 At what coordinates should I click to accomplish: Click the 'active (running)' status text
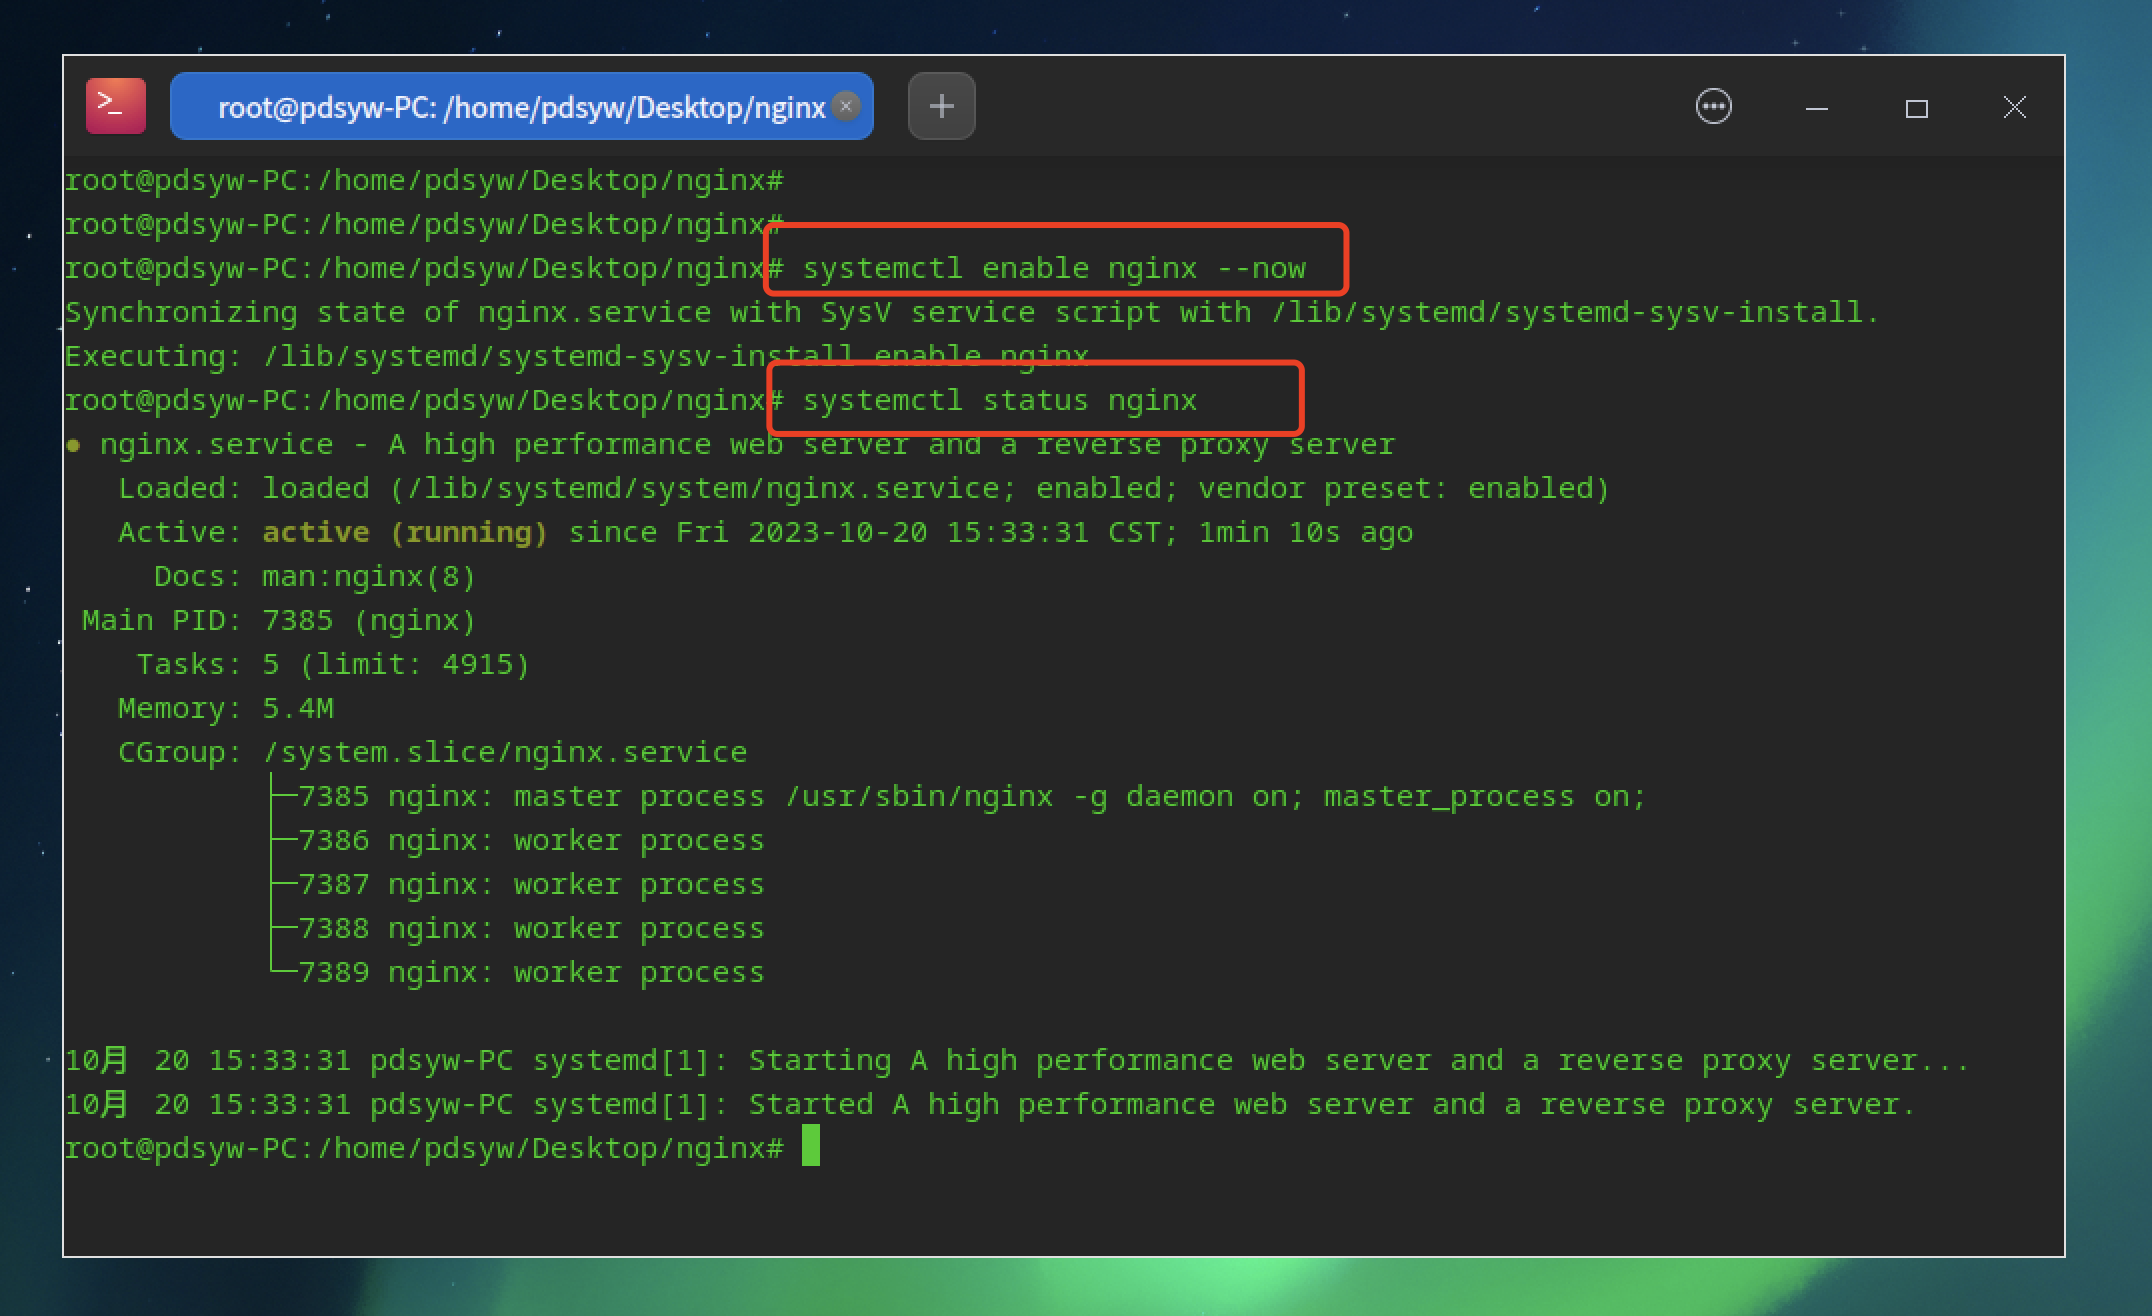pos(404,532)
